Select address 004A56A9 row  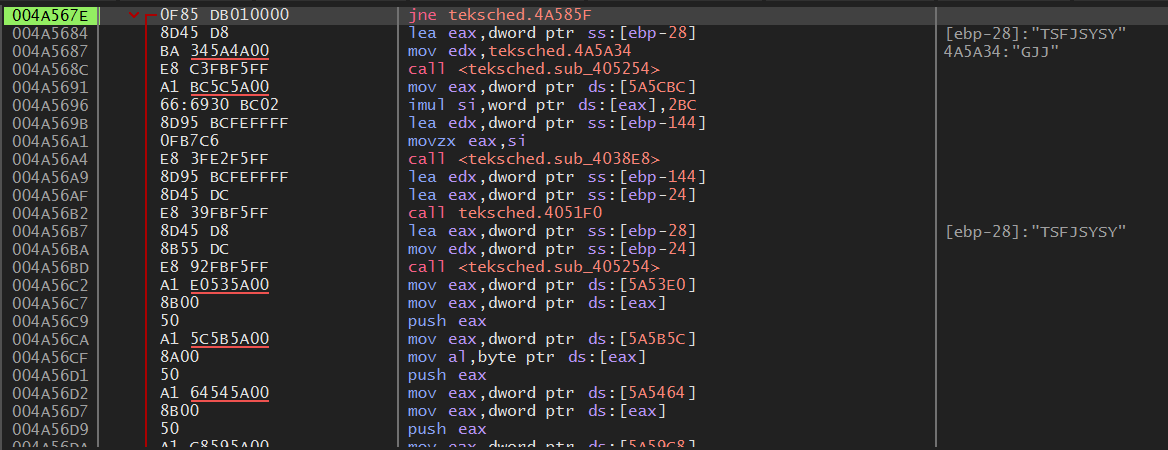[x=50, y=177]
